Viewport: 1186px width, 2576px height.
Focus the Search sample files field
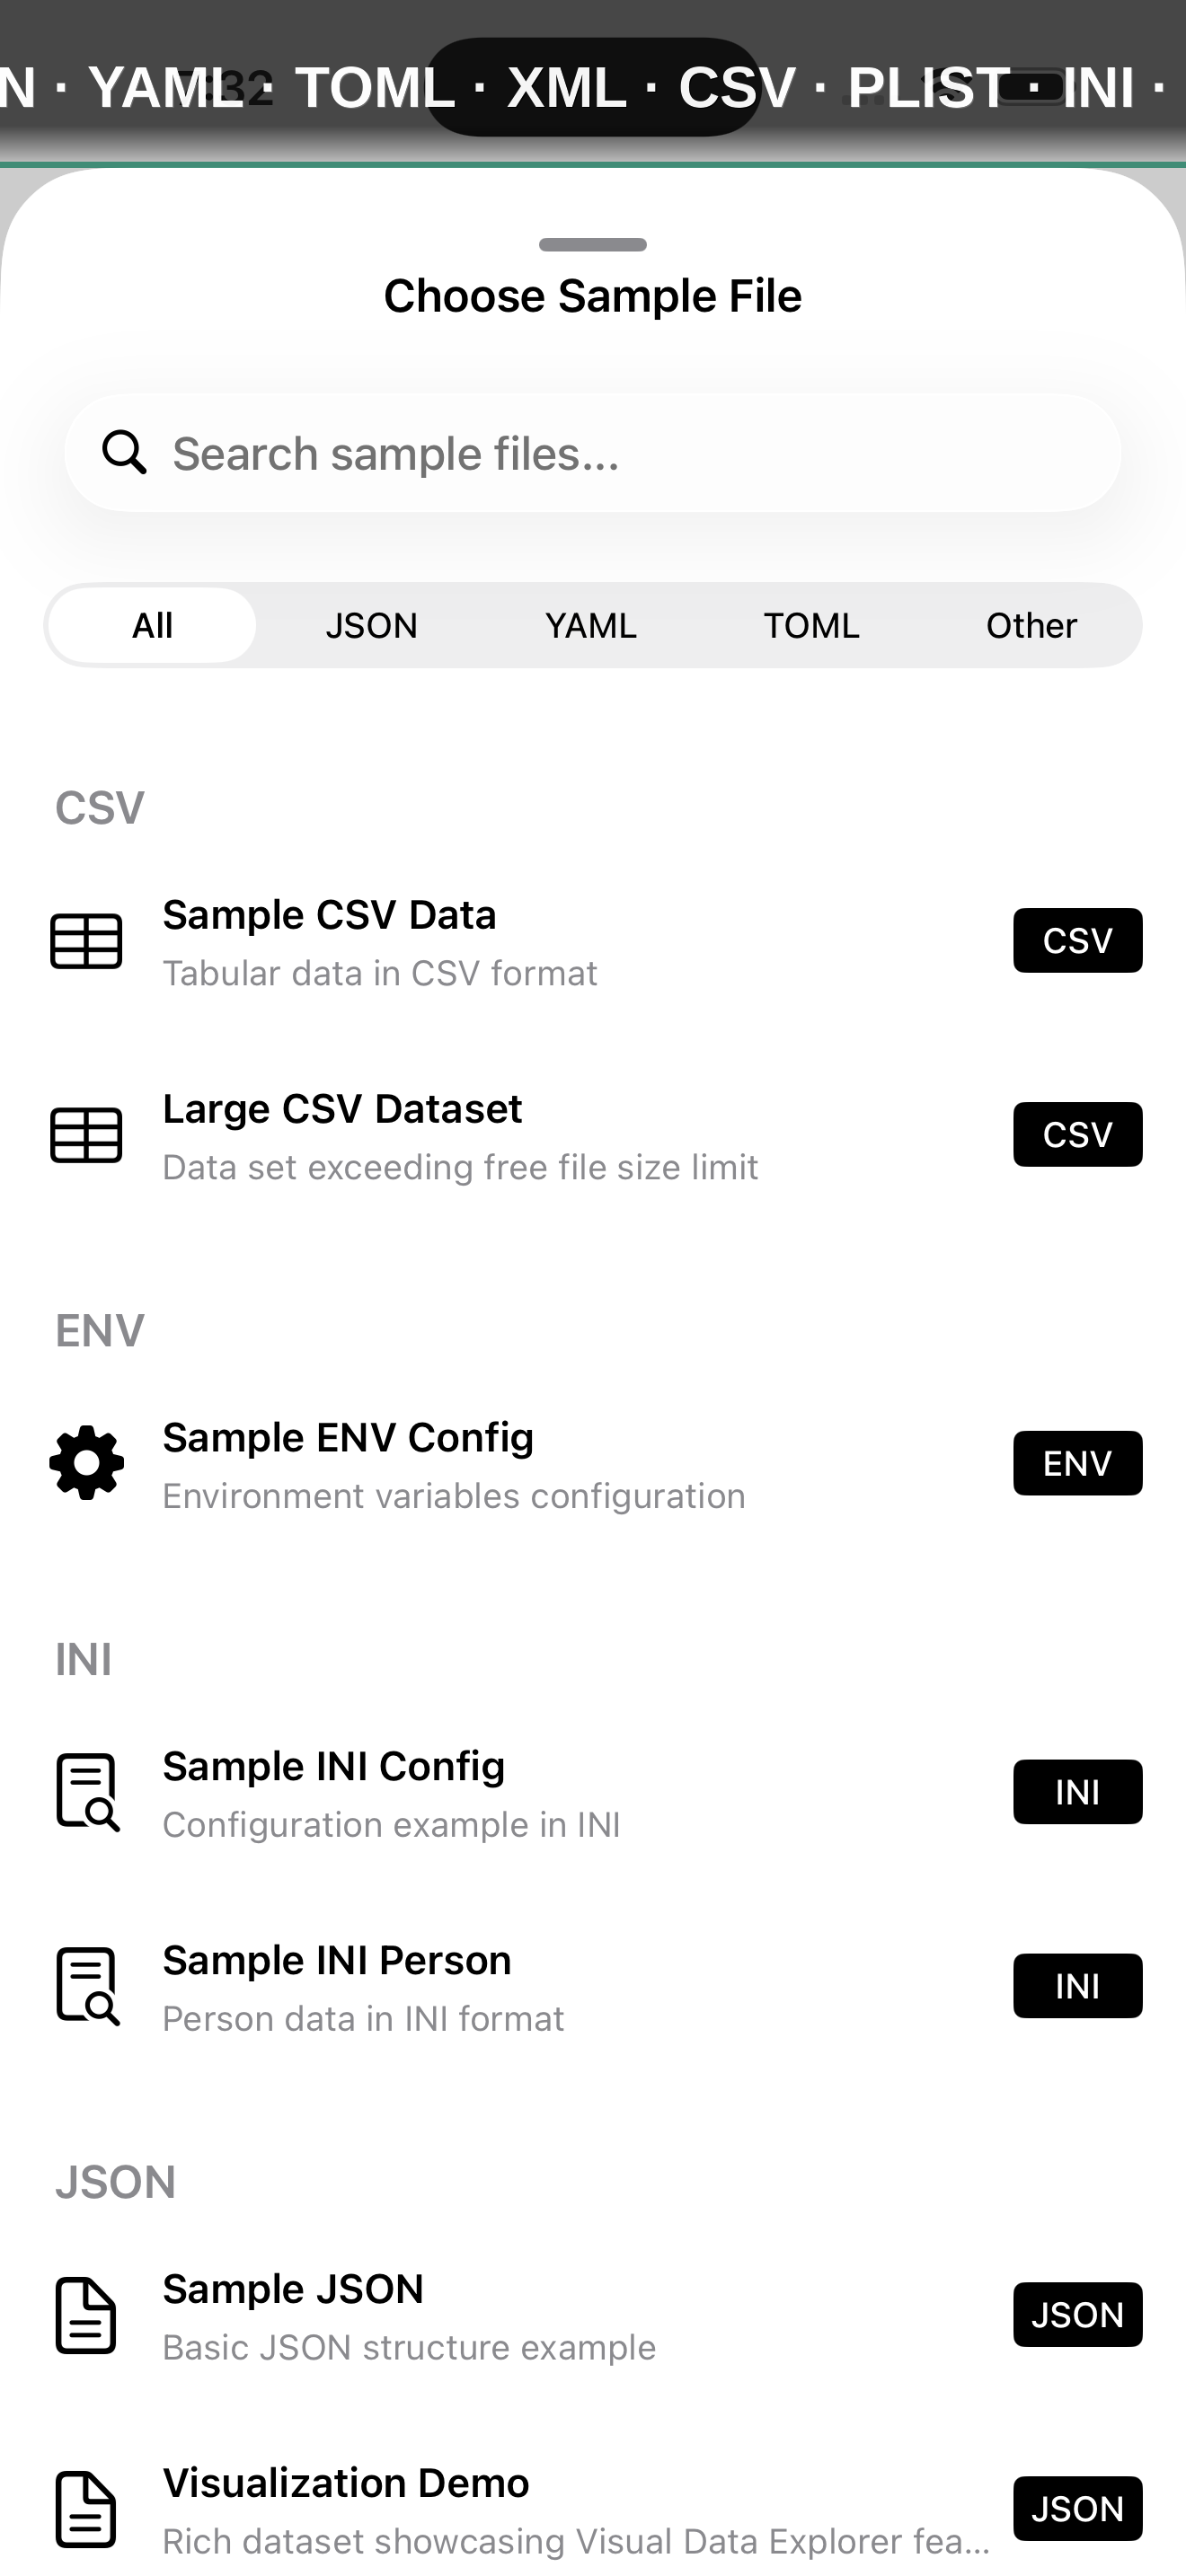click(620, 453)
